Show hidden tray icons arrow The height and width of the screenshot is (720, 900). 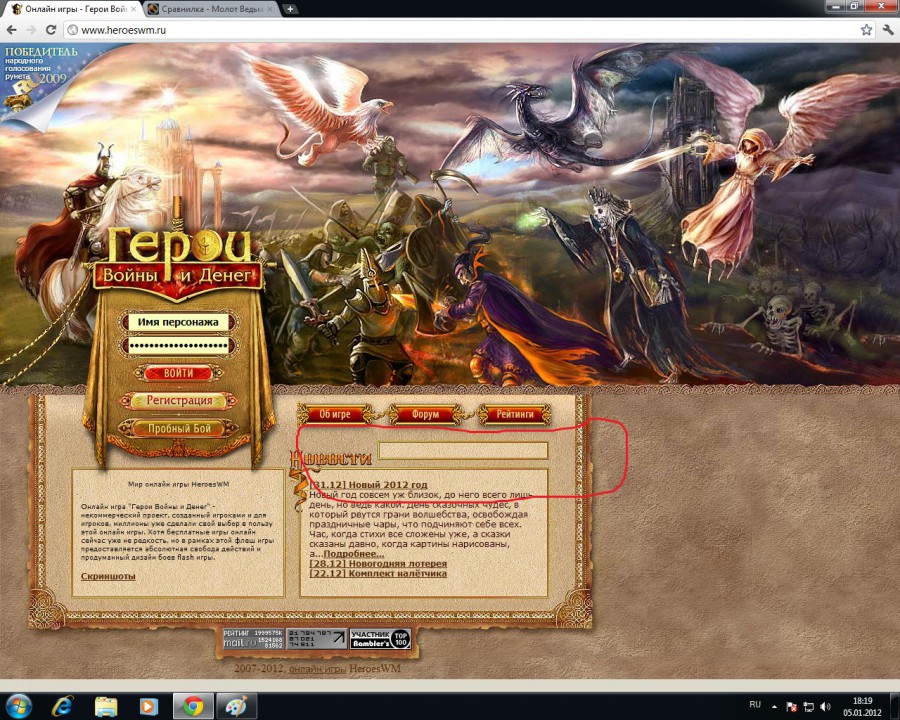pos(774,706)
